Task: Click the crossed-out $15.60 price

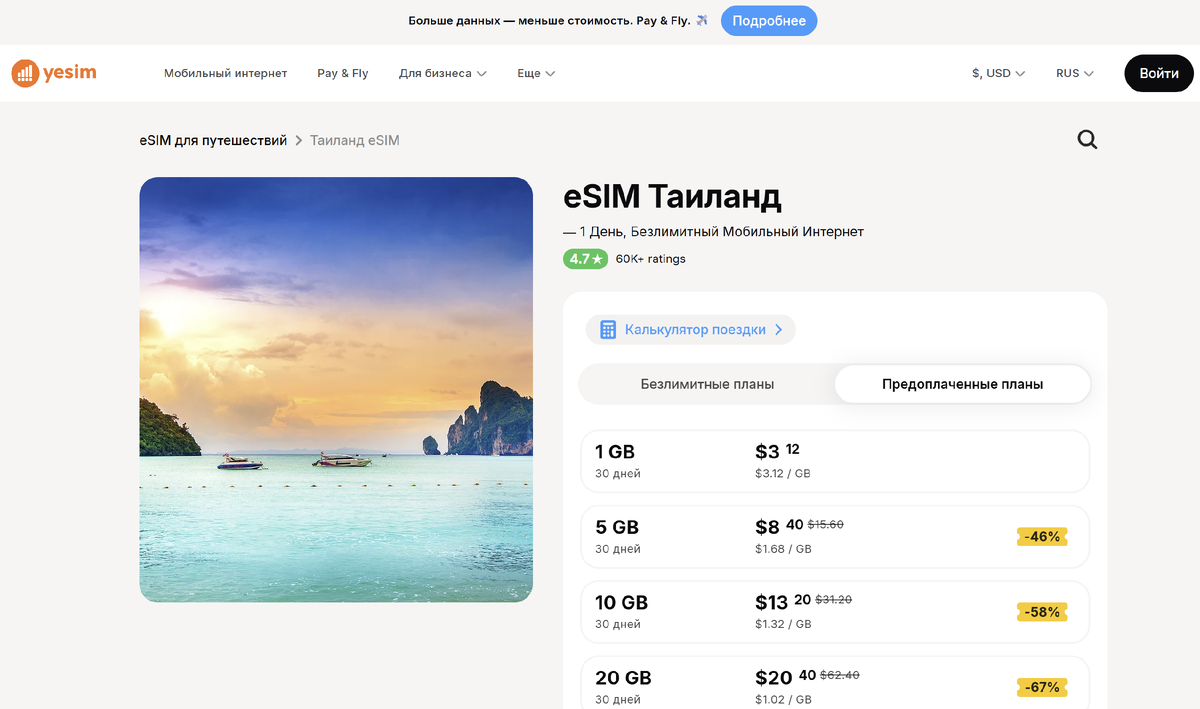Action: point(826,524)
